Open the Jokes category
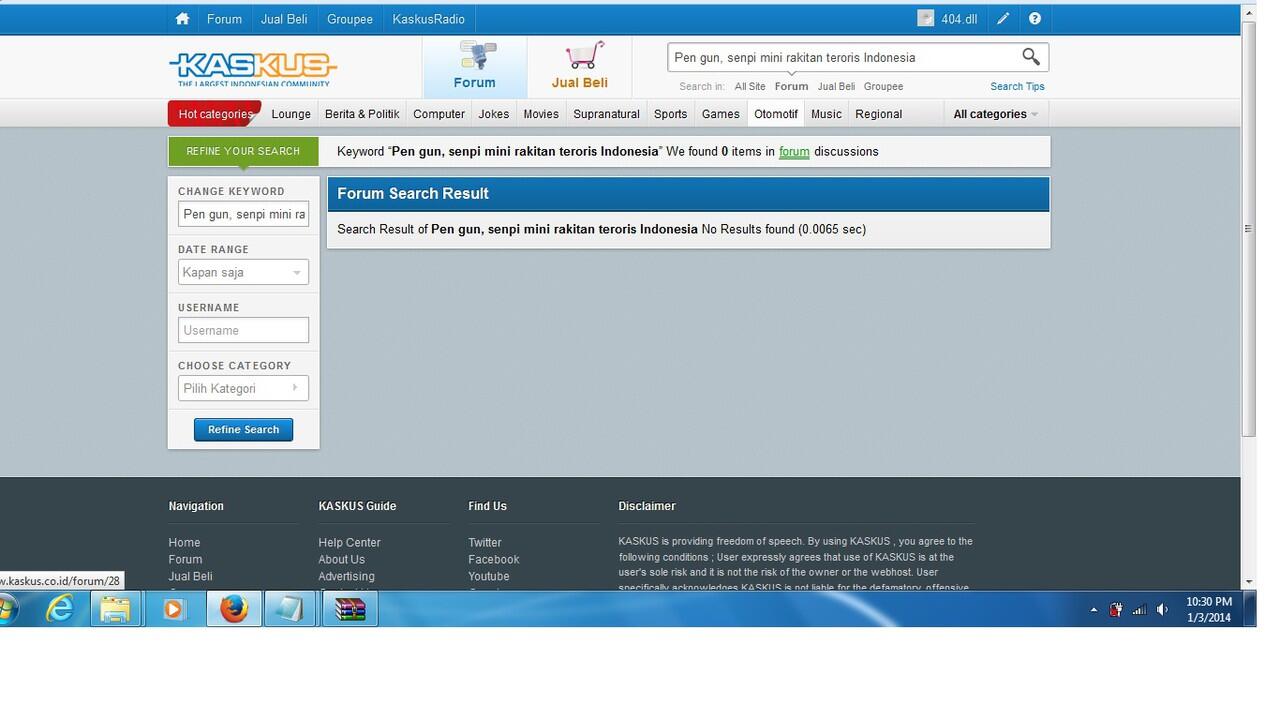1280x720 pixels. [x=494, y=114]
